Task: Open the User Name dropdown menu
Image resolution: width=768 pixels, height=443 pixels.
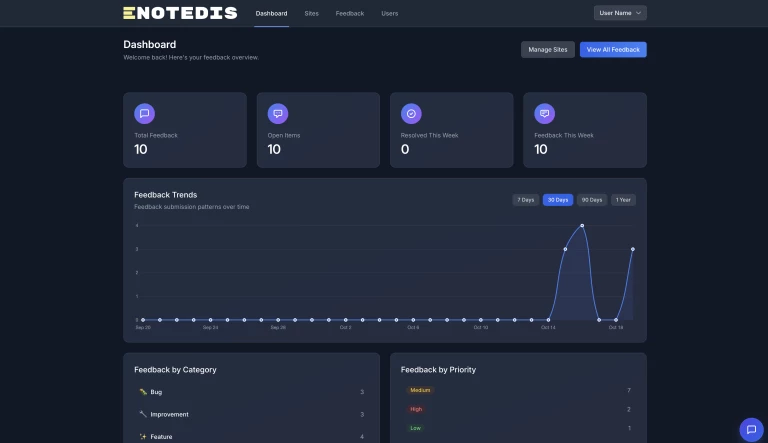Action: (620, 13)
